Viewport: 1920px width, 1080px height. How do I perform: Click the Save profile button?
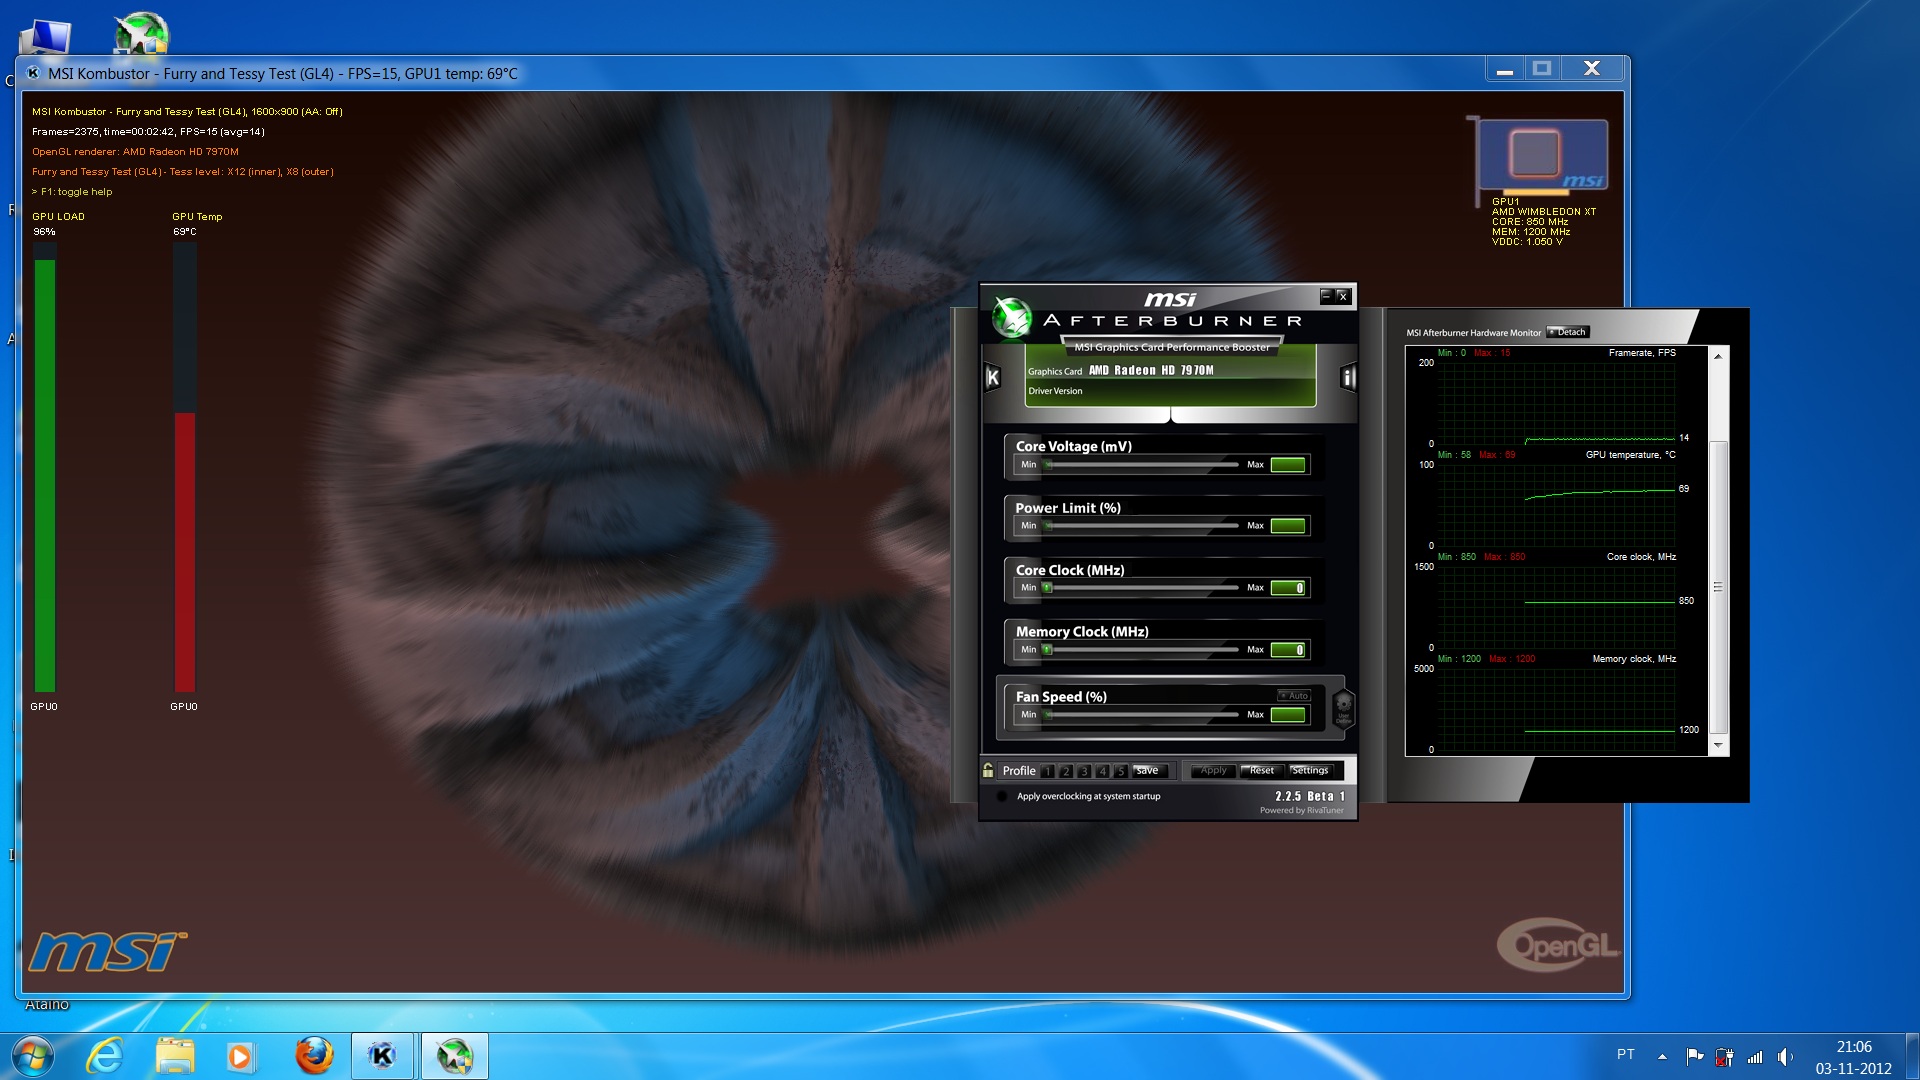point(1149,771)
